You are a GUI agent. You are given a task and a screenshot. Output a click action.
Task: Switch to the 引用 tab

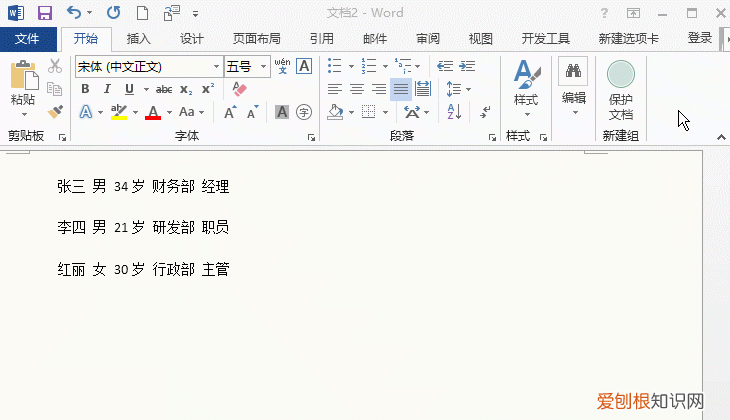point(322,39)
